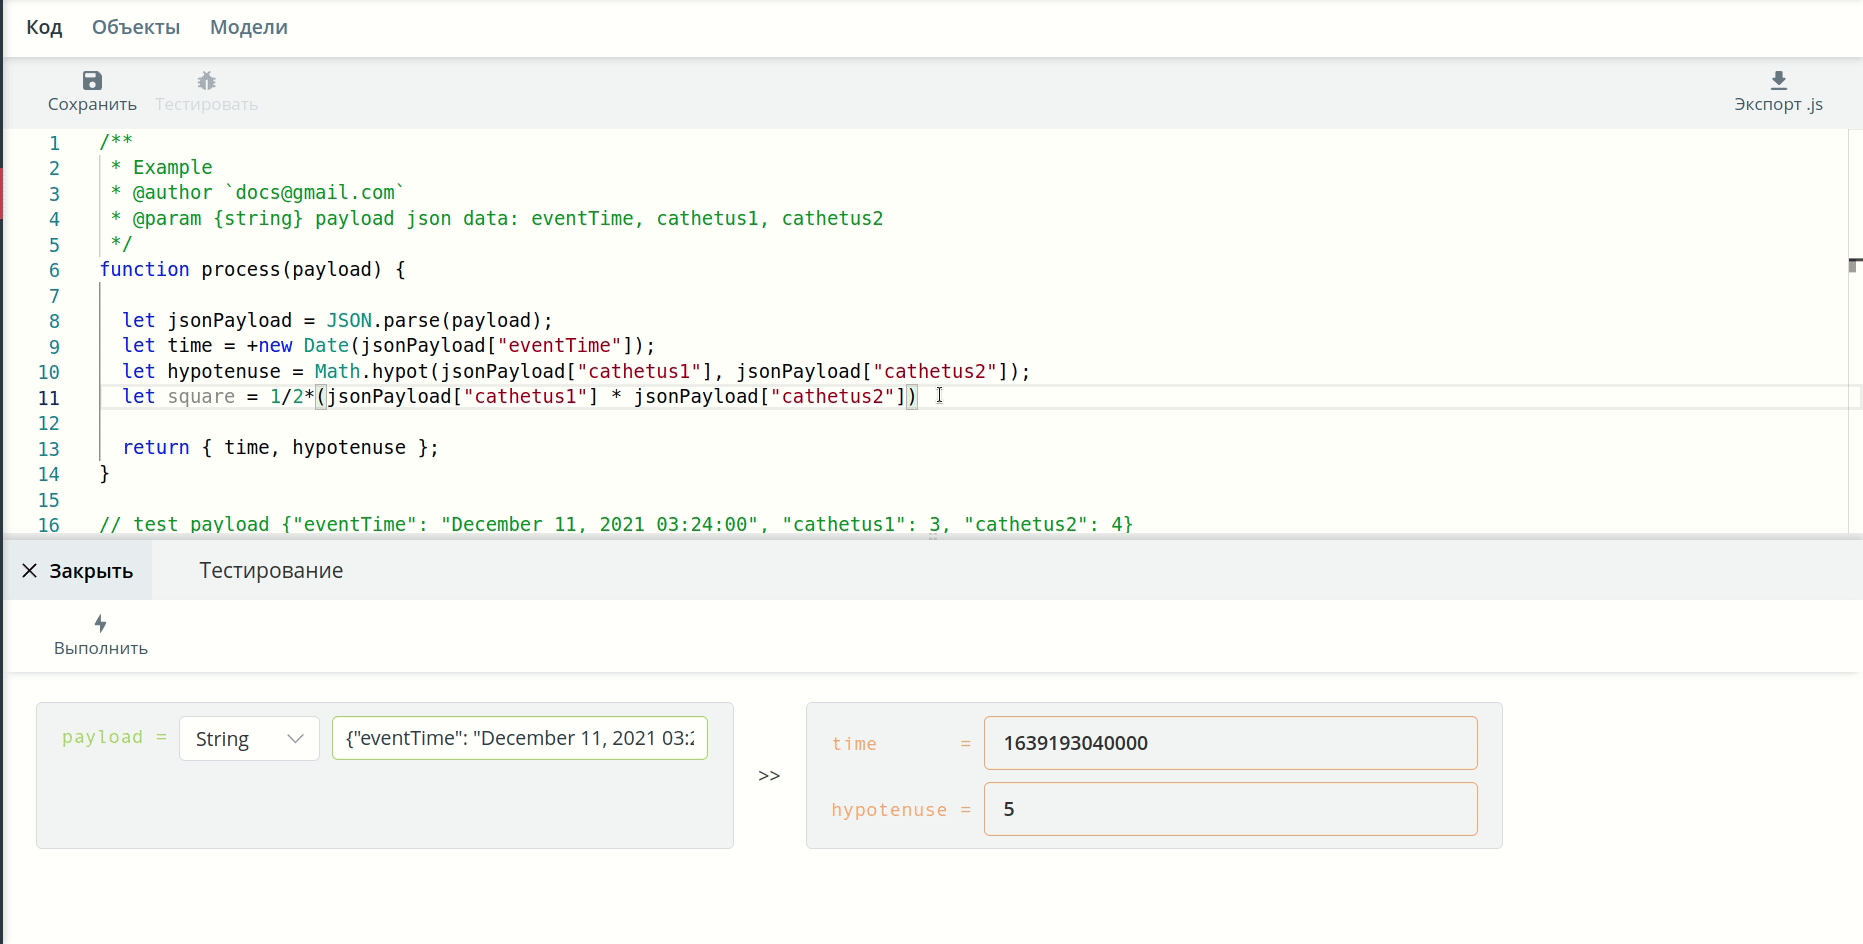Click the '@param {string} payload' comment line

497,219
